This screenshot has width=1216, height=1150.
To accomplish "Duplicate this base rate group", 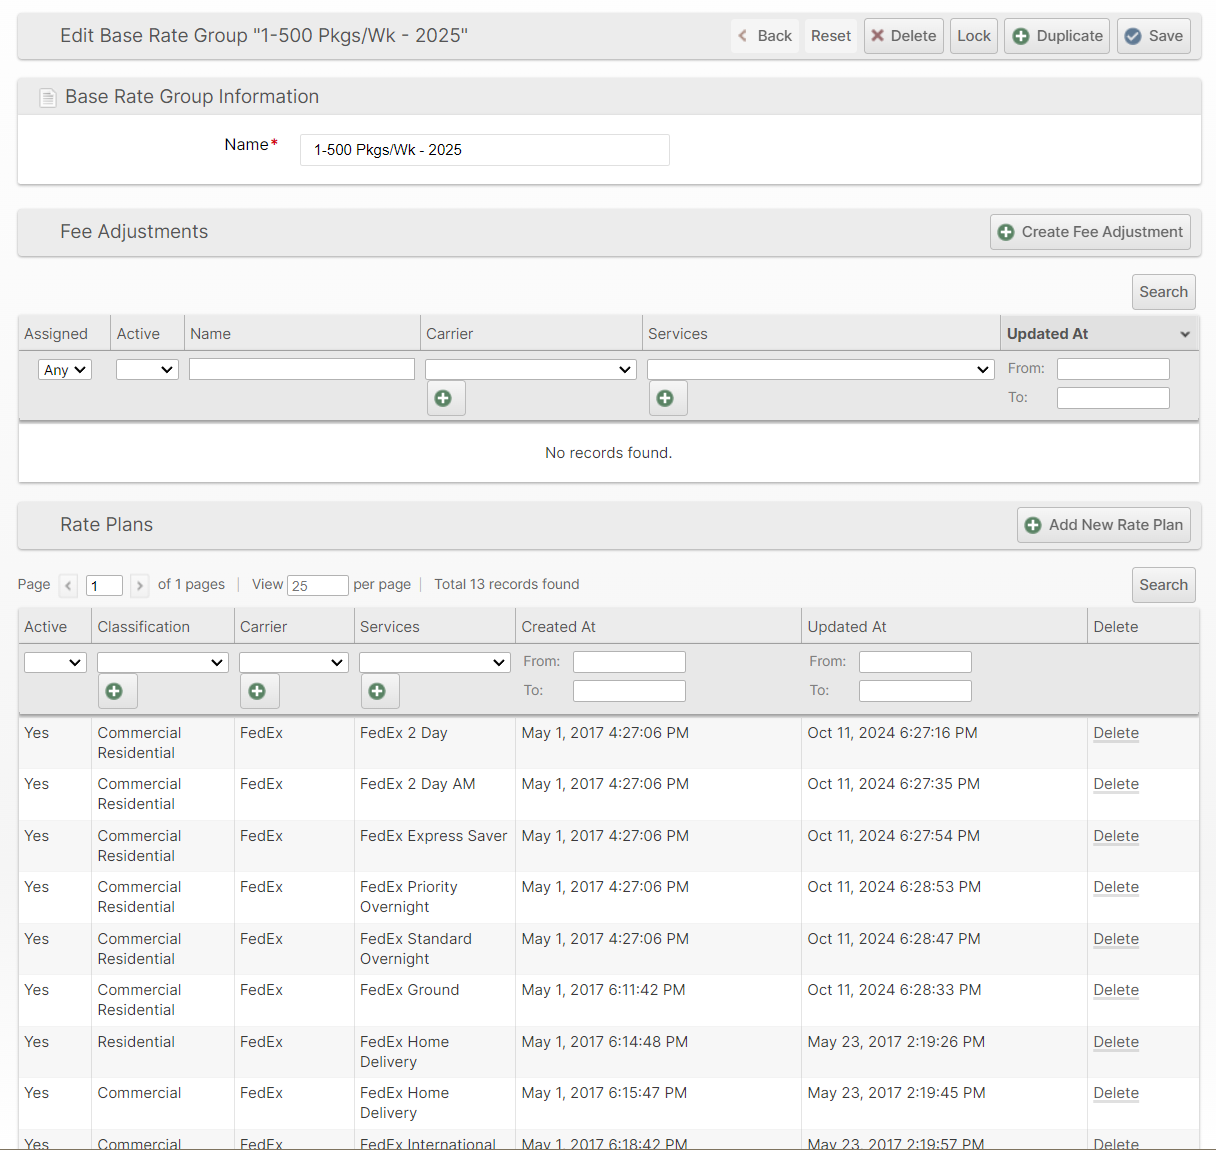I will click(1057, 36).
